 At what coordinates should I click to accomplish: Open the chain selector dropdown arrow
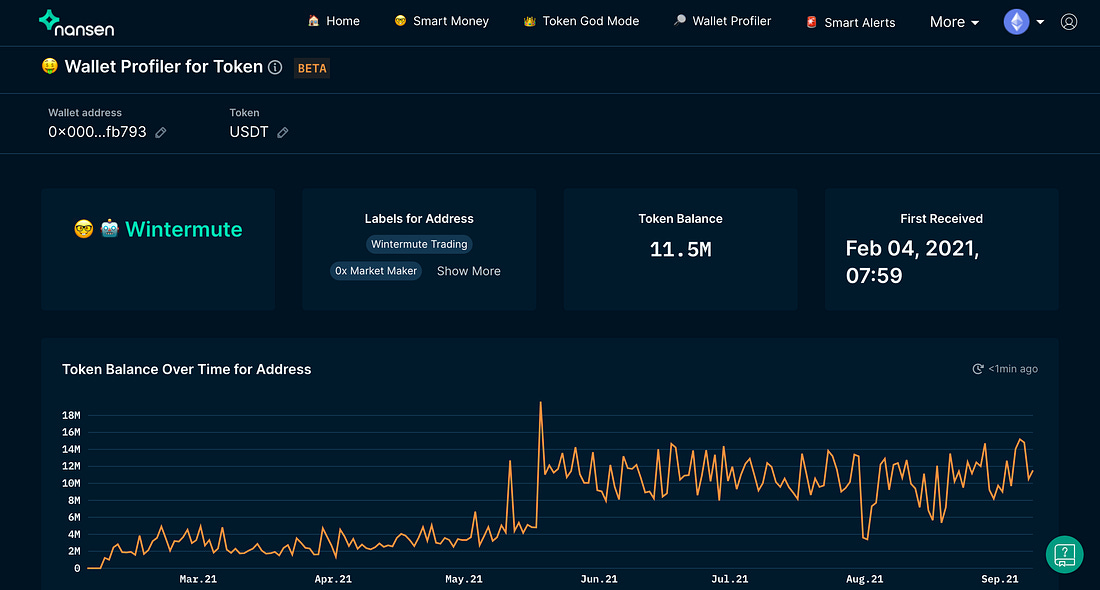1041,22
